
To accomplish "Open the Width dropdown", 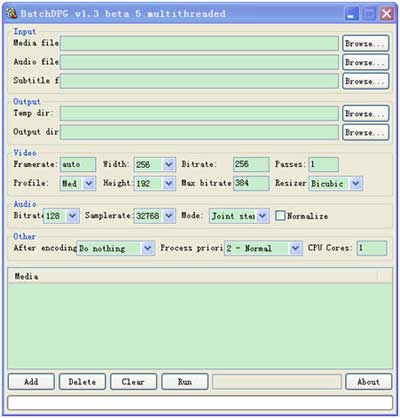I will 155,164.
